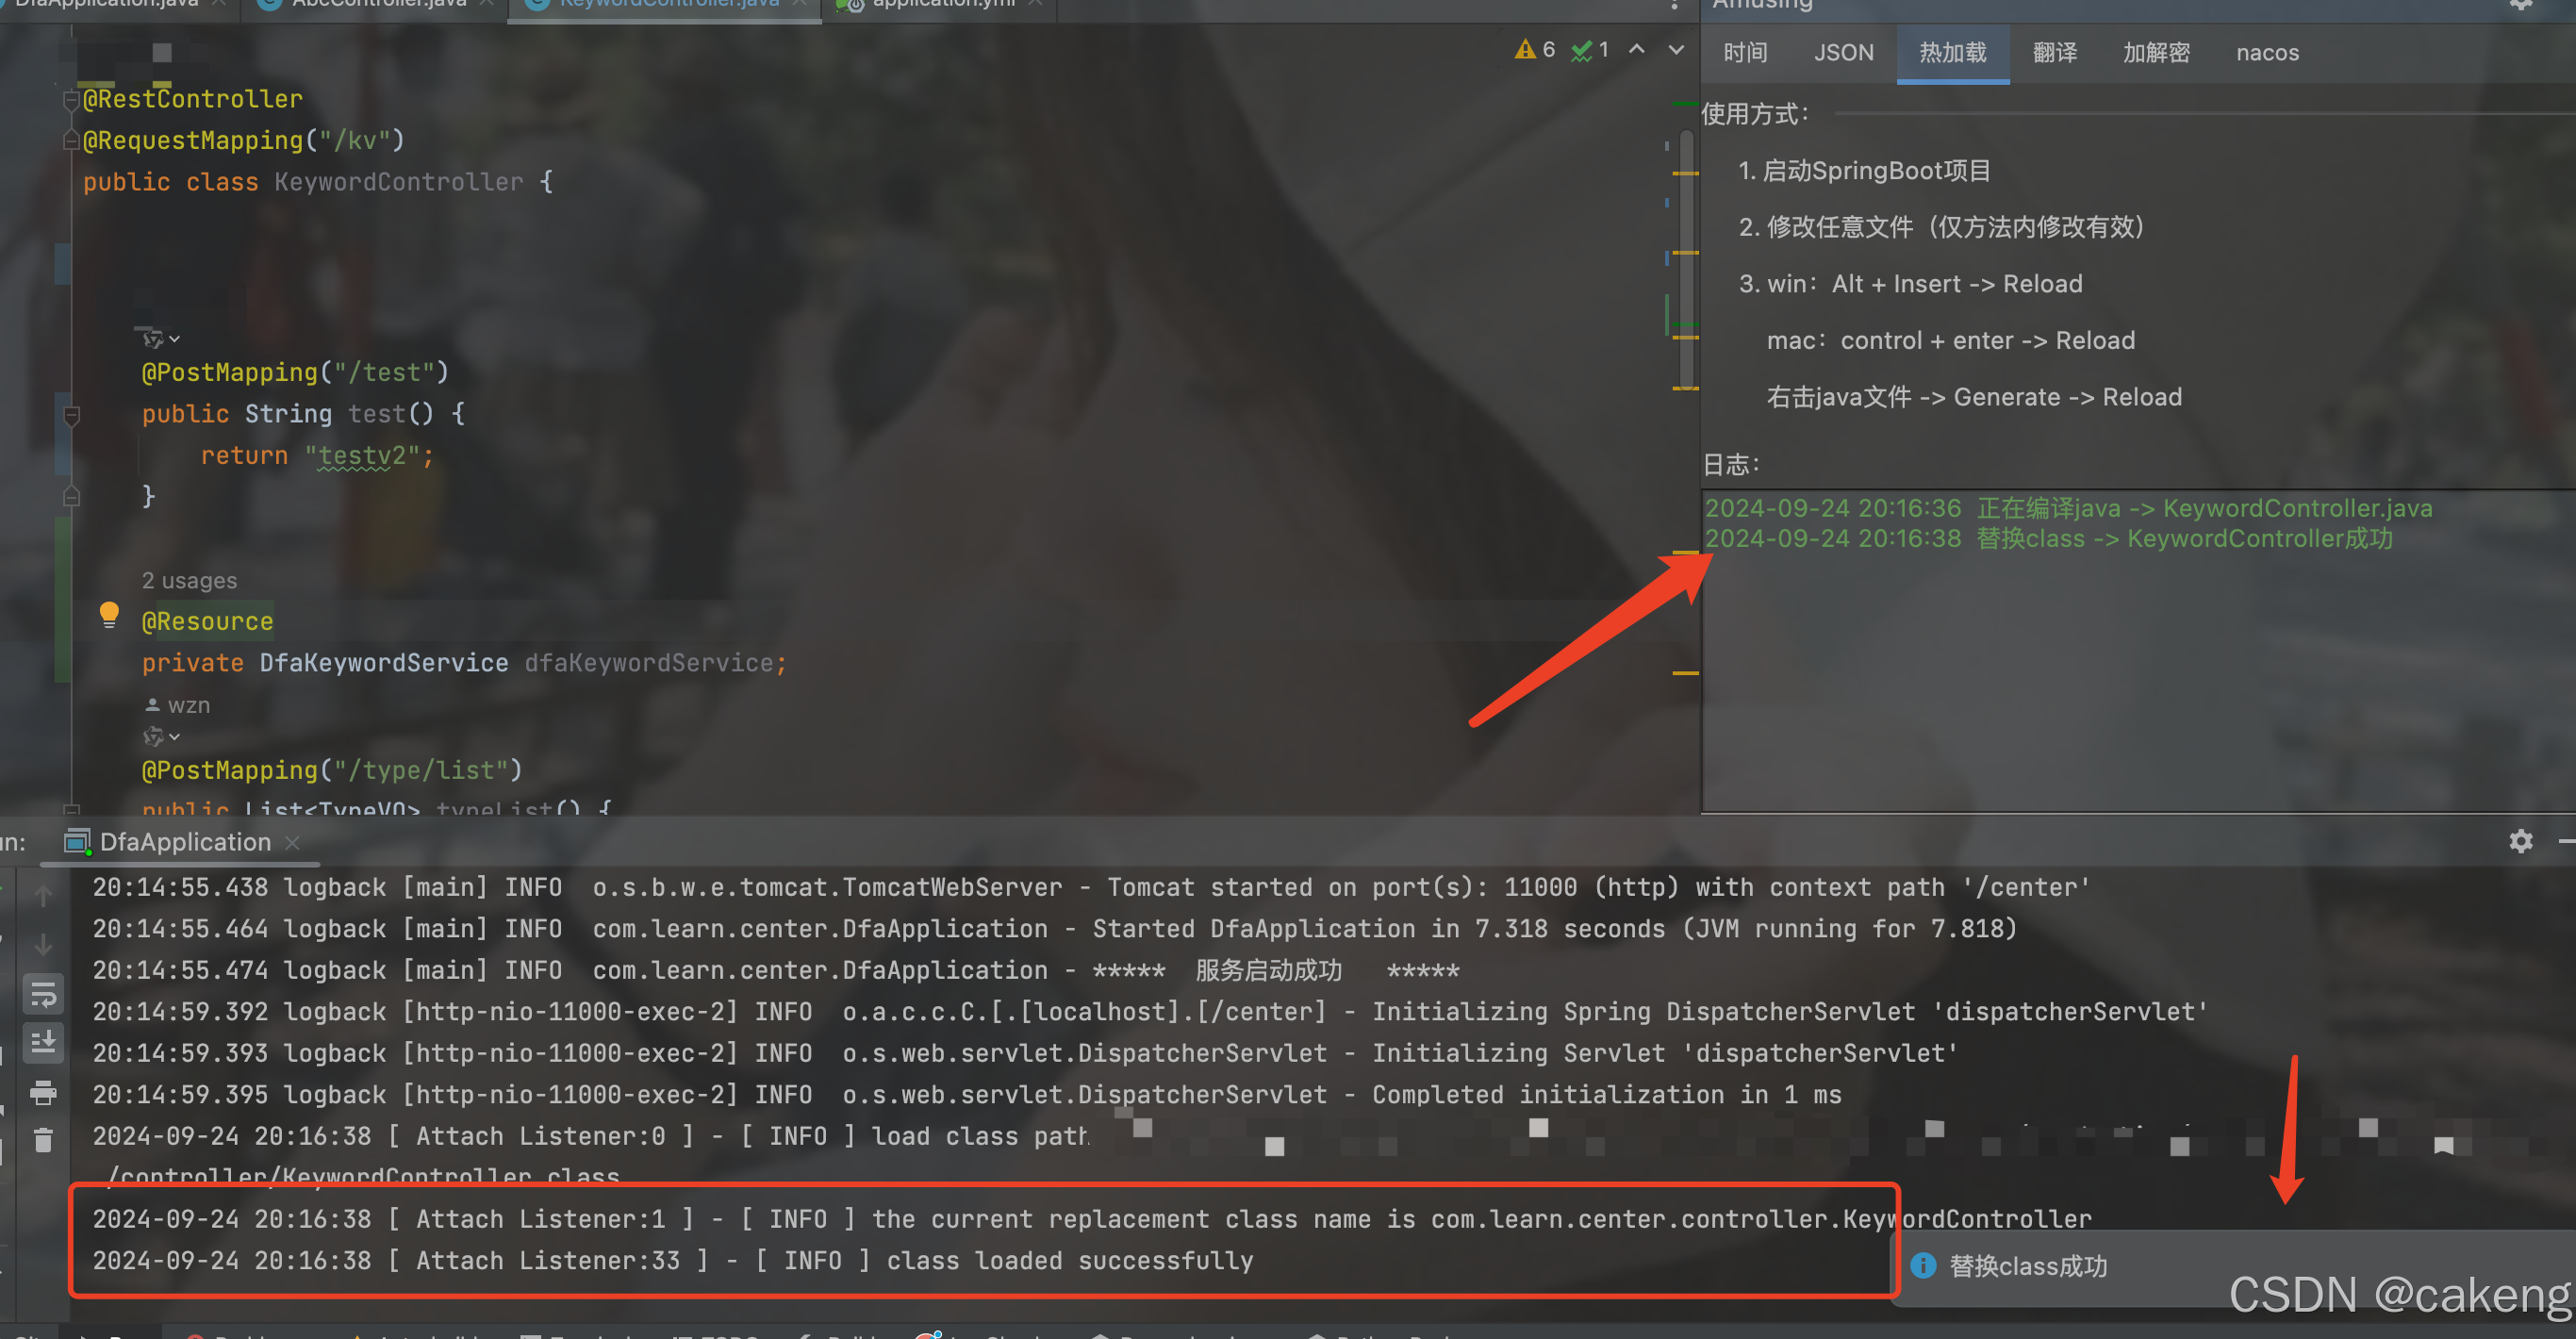This screenshot has height=1339, width=2576.
Task: Click the warnings count indicator
Action: [x=1535, y=50]
